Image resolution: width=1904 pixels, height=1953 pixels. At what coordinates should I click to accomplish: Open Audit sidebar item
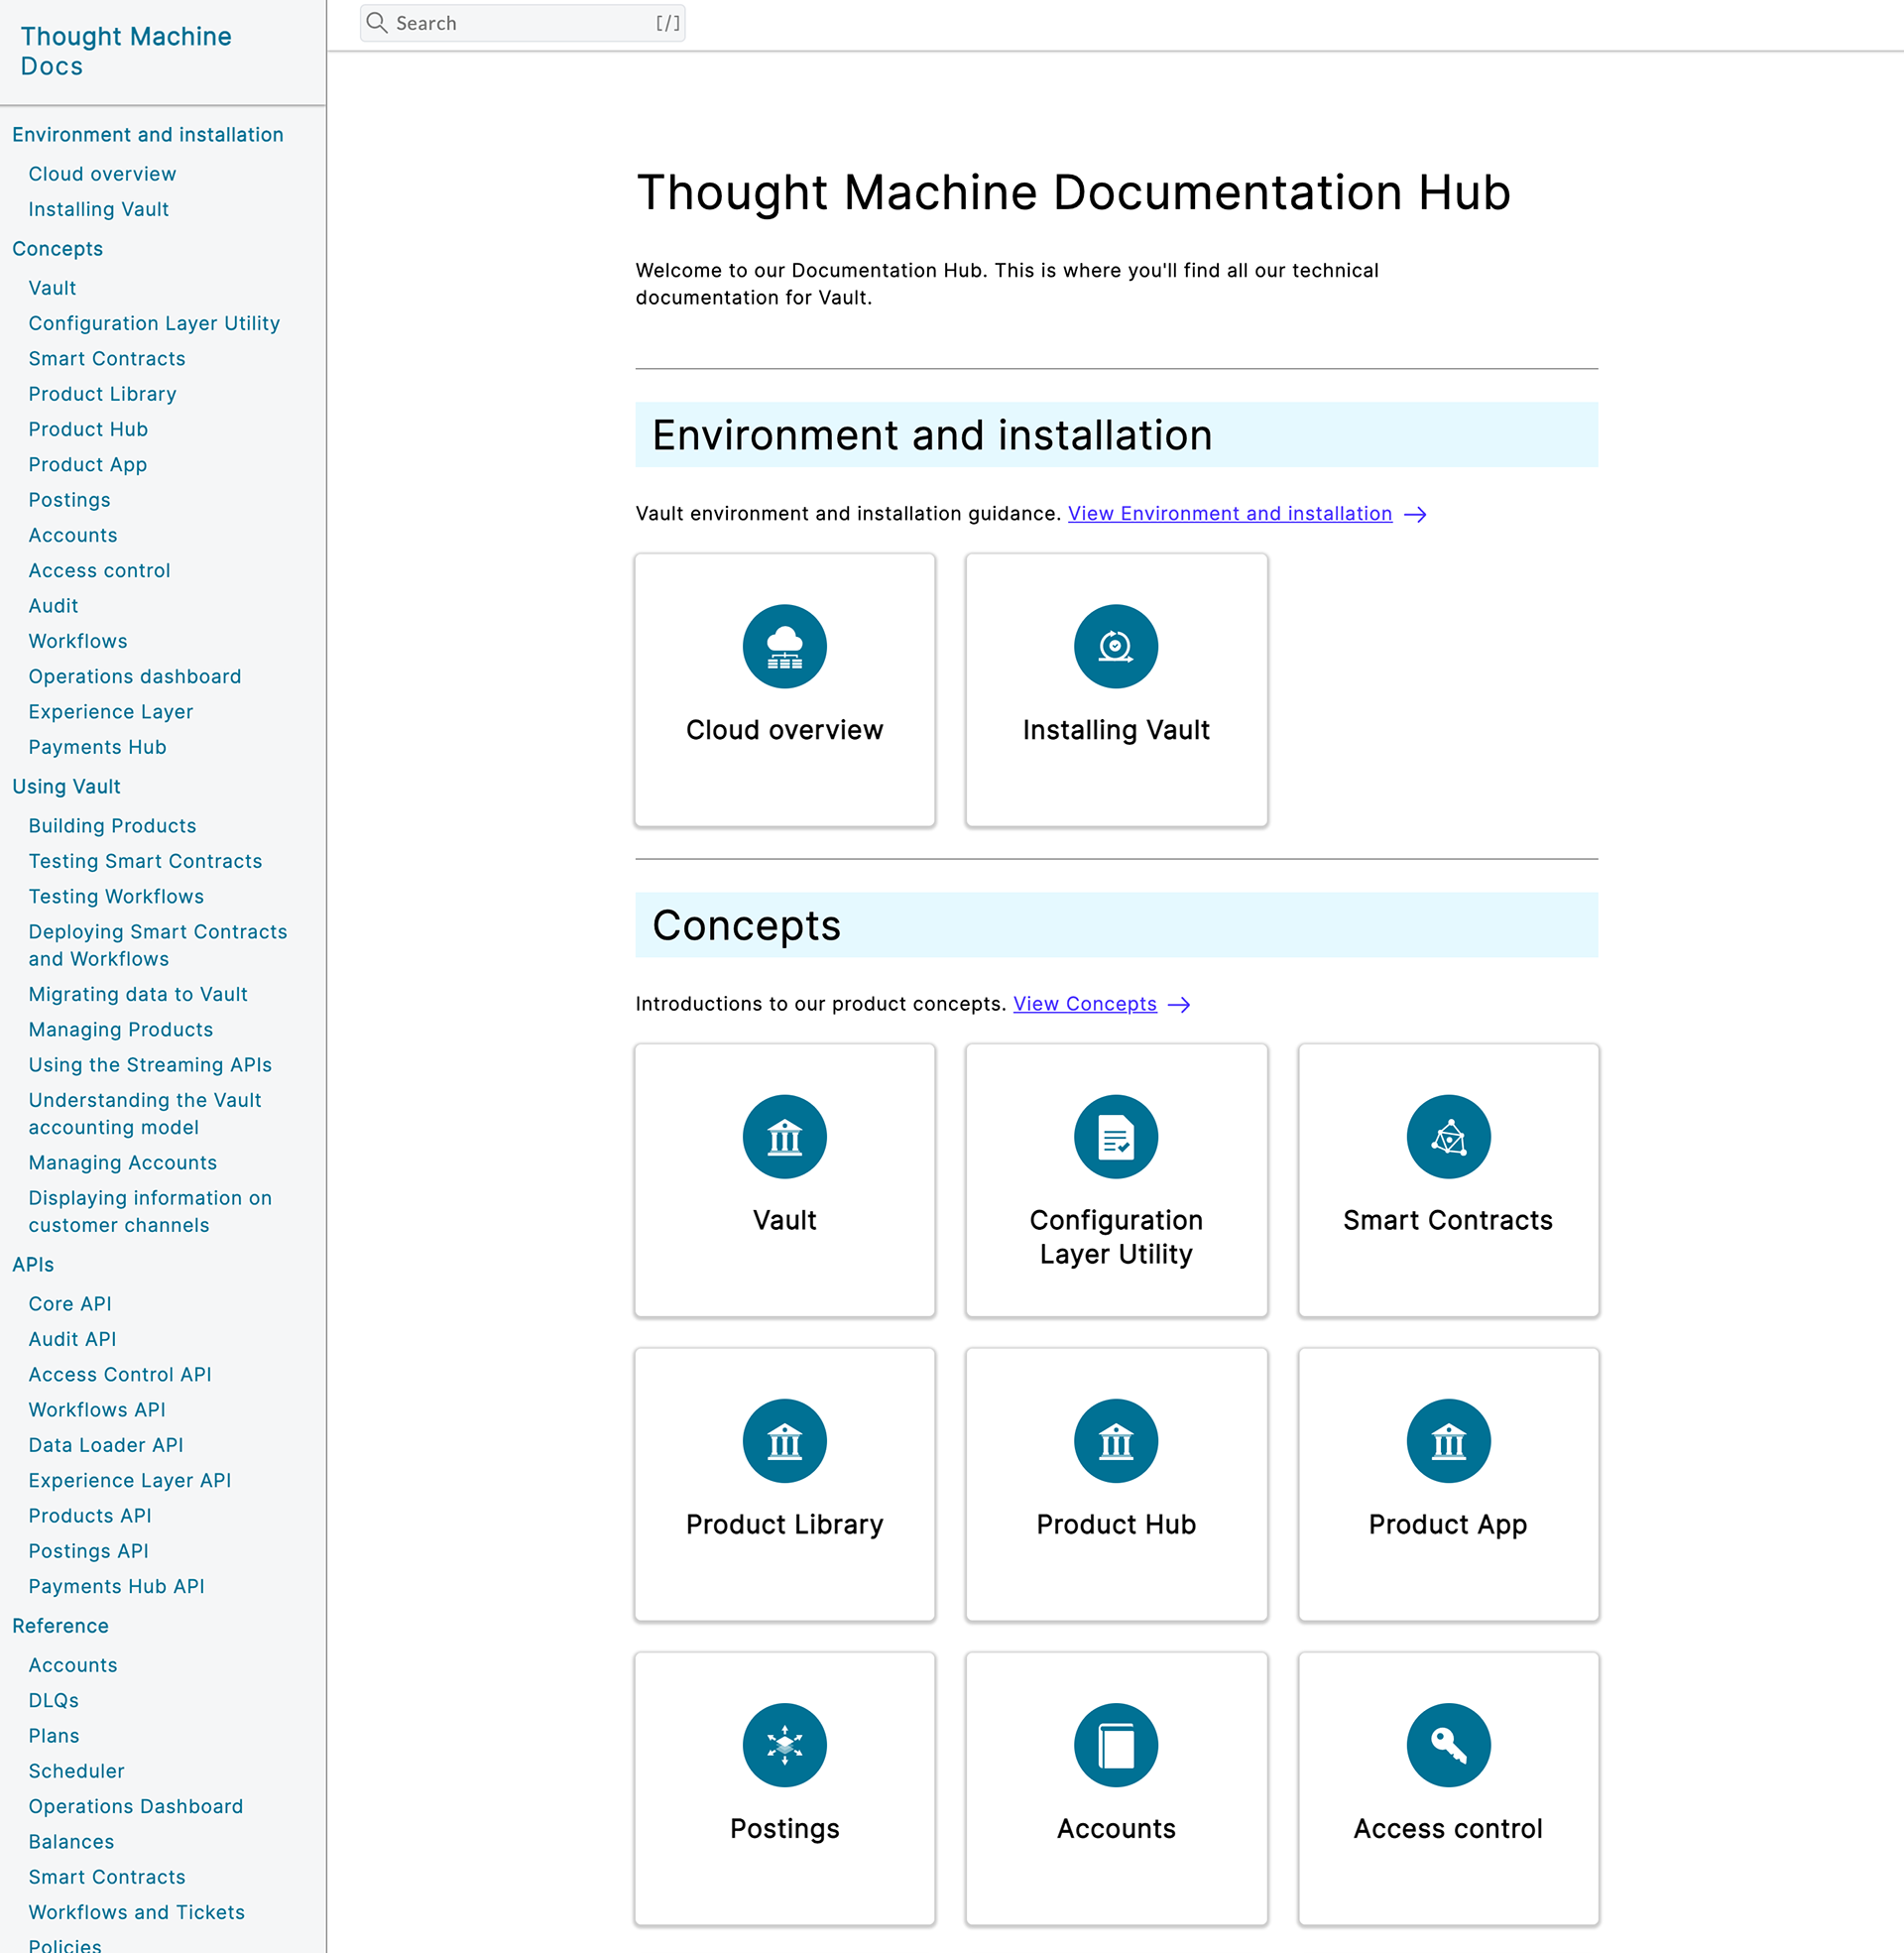tap(53, 606)
